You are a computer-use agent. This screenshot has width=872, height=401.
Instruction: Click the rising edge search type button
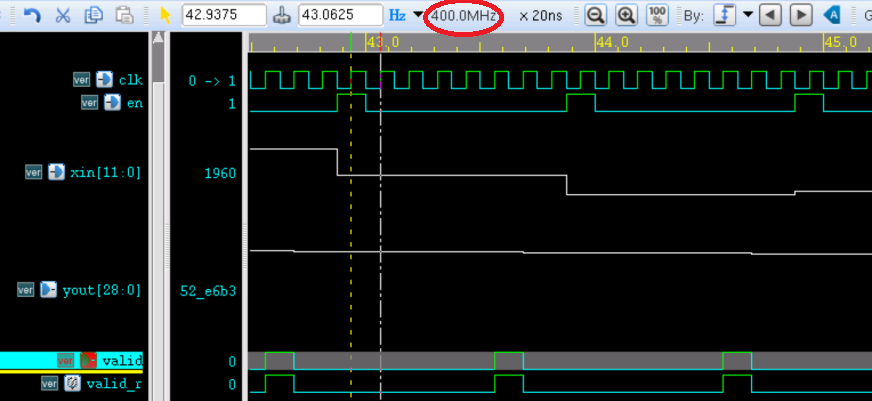tap(725, 16)
